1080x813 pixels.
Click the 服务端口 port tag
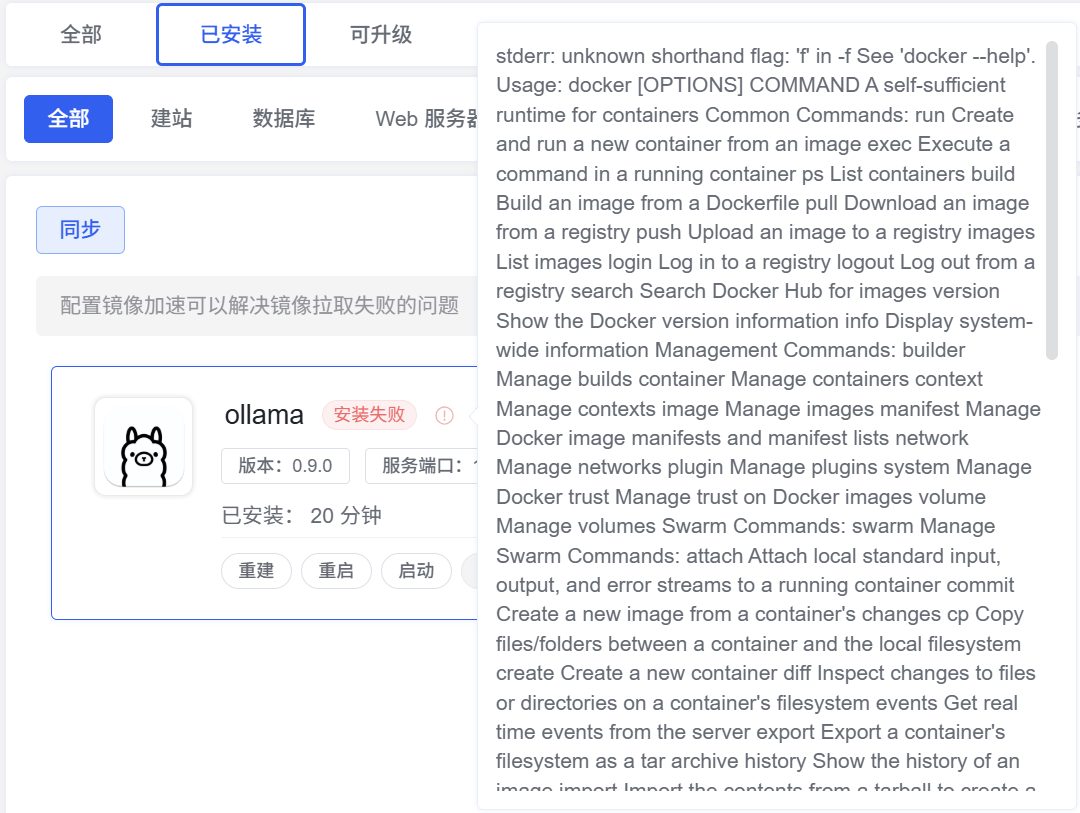422,466
